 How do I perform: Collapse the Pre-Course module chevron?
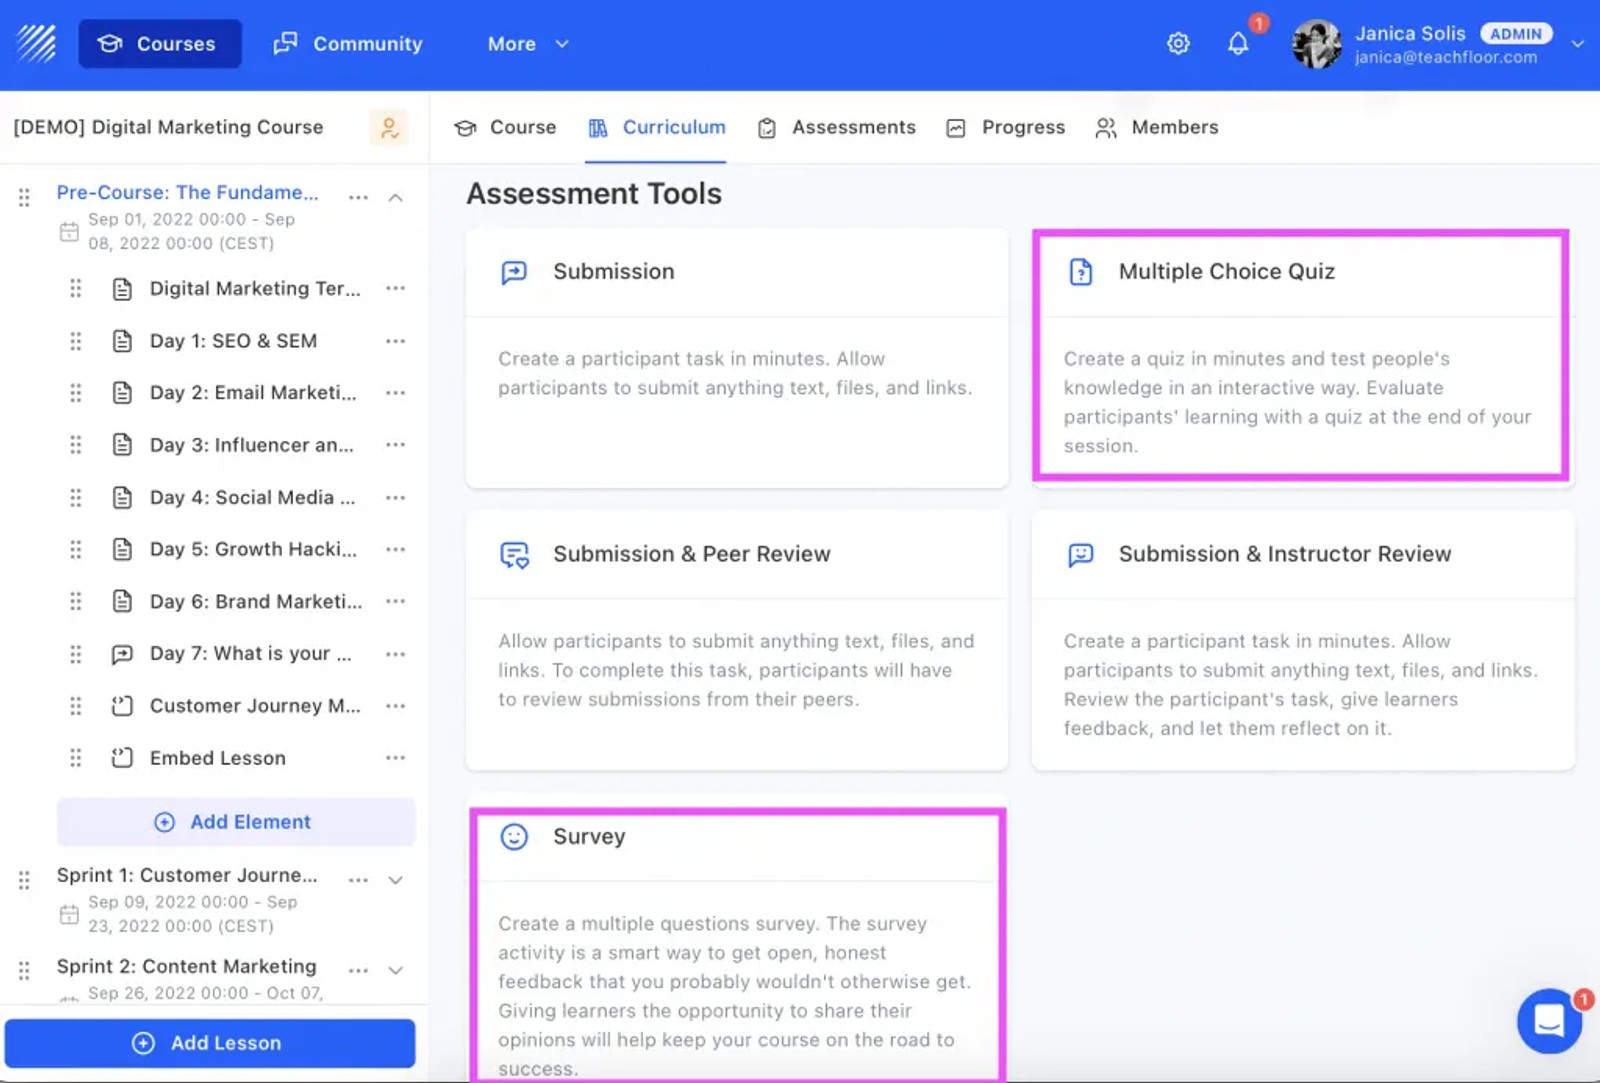(396, 197)
